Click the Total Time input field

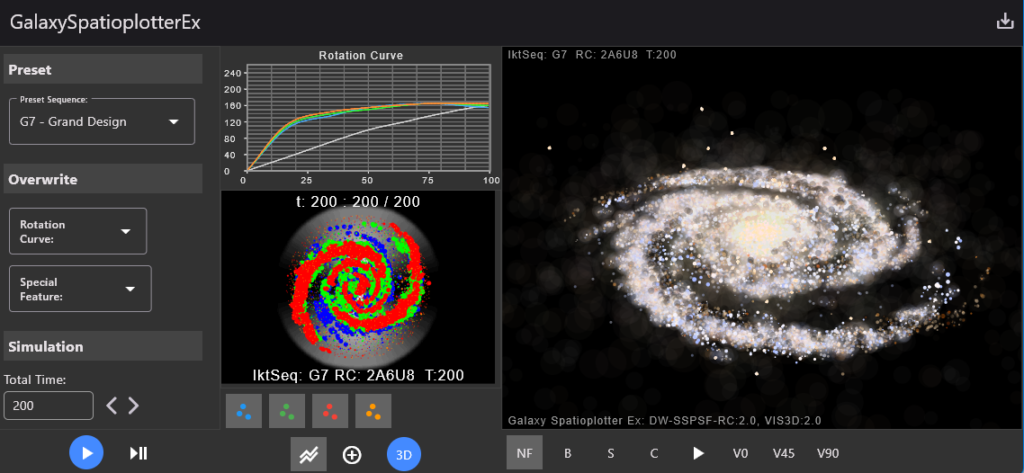click(x=49, y=405)
